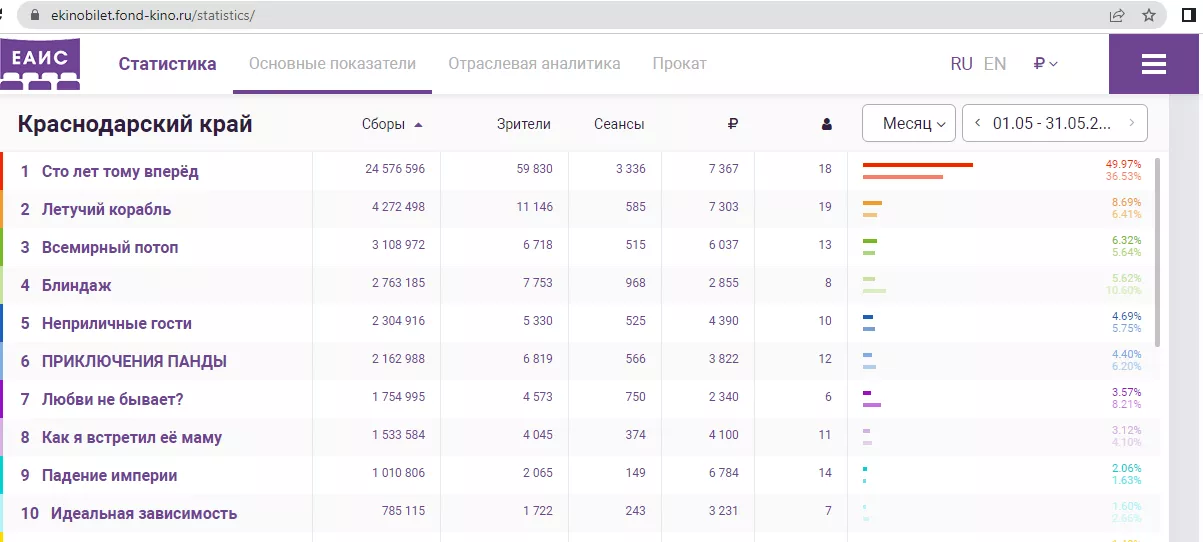Sort by person icon column
The image size is (1203, 542).
click(x=826, y=125)
